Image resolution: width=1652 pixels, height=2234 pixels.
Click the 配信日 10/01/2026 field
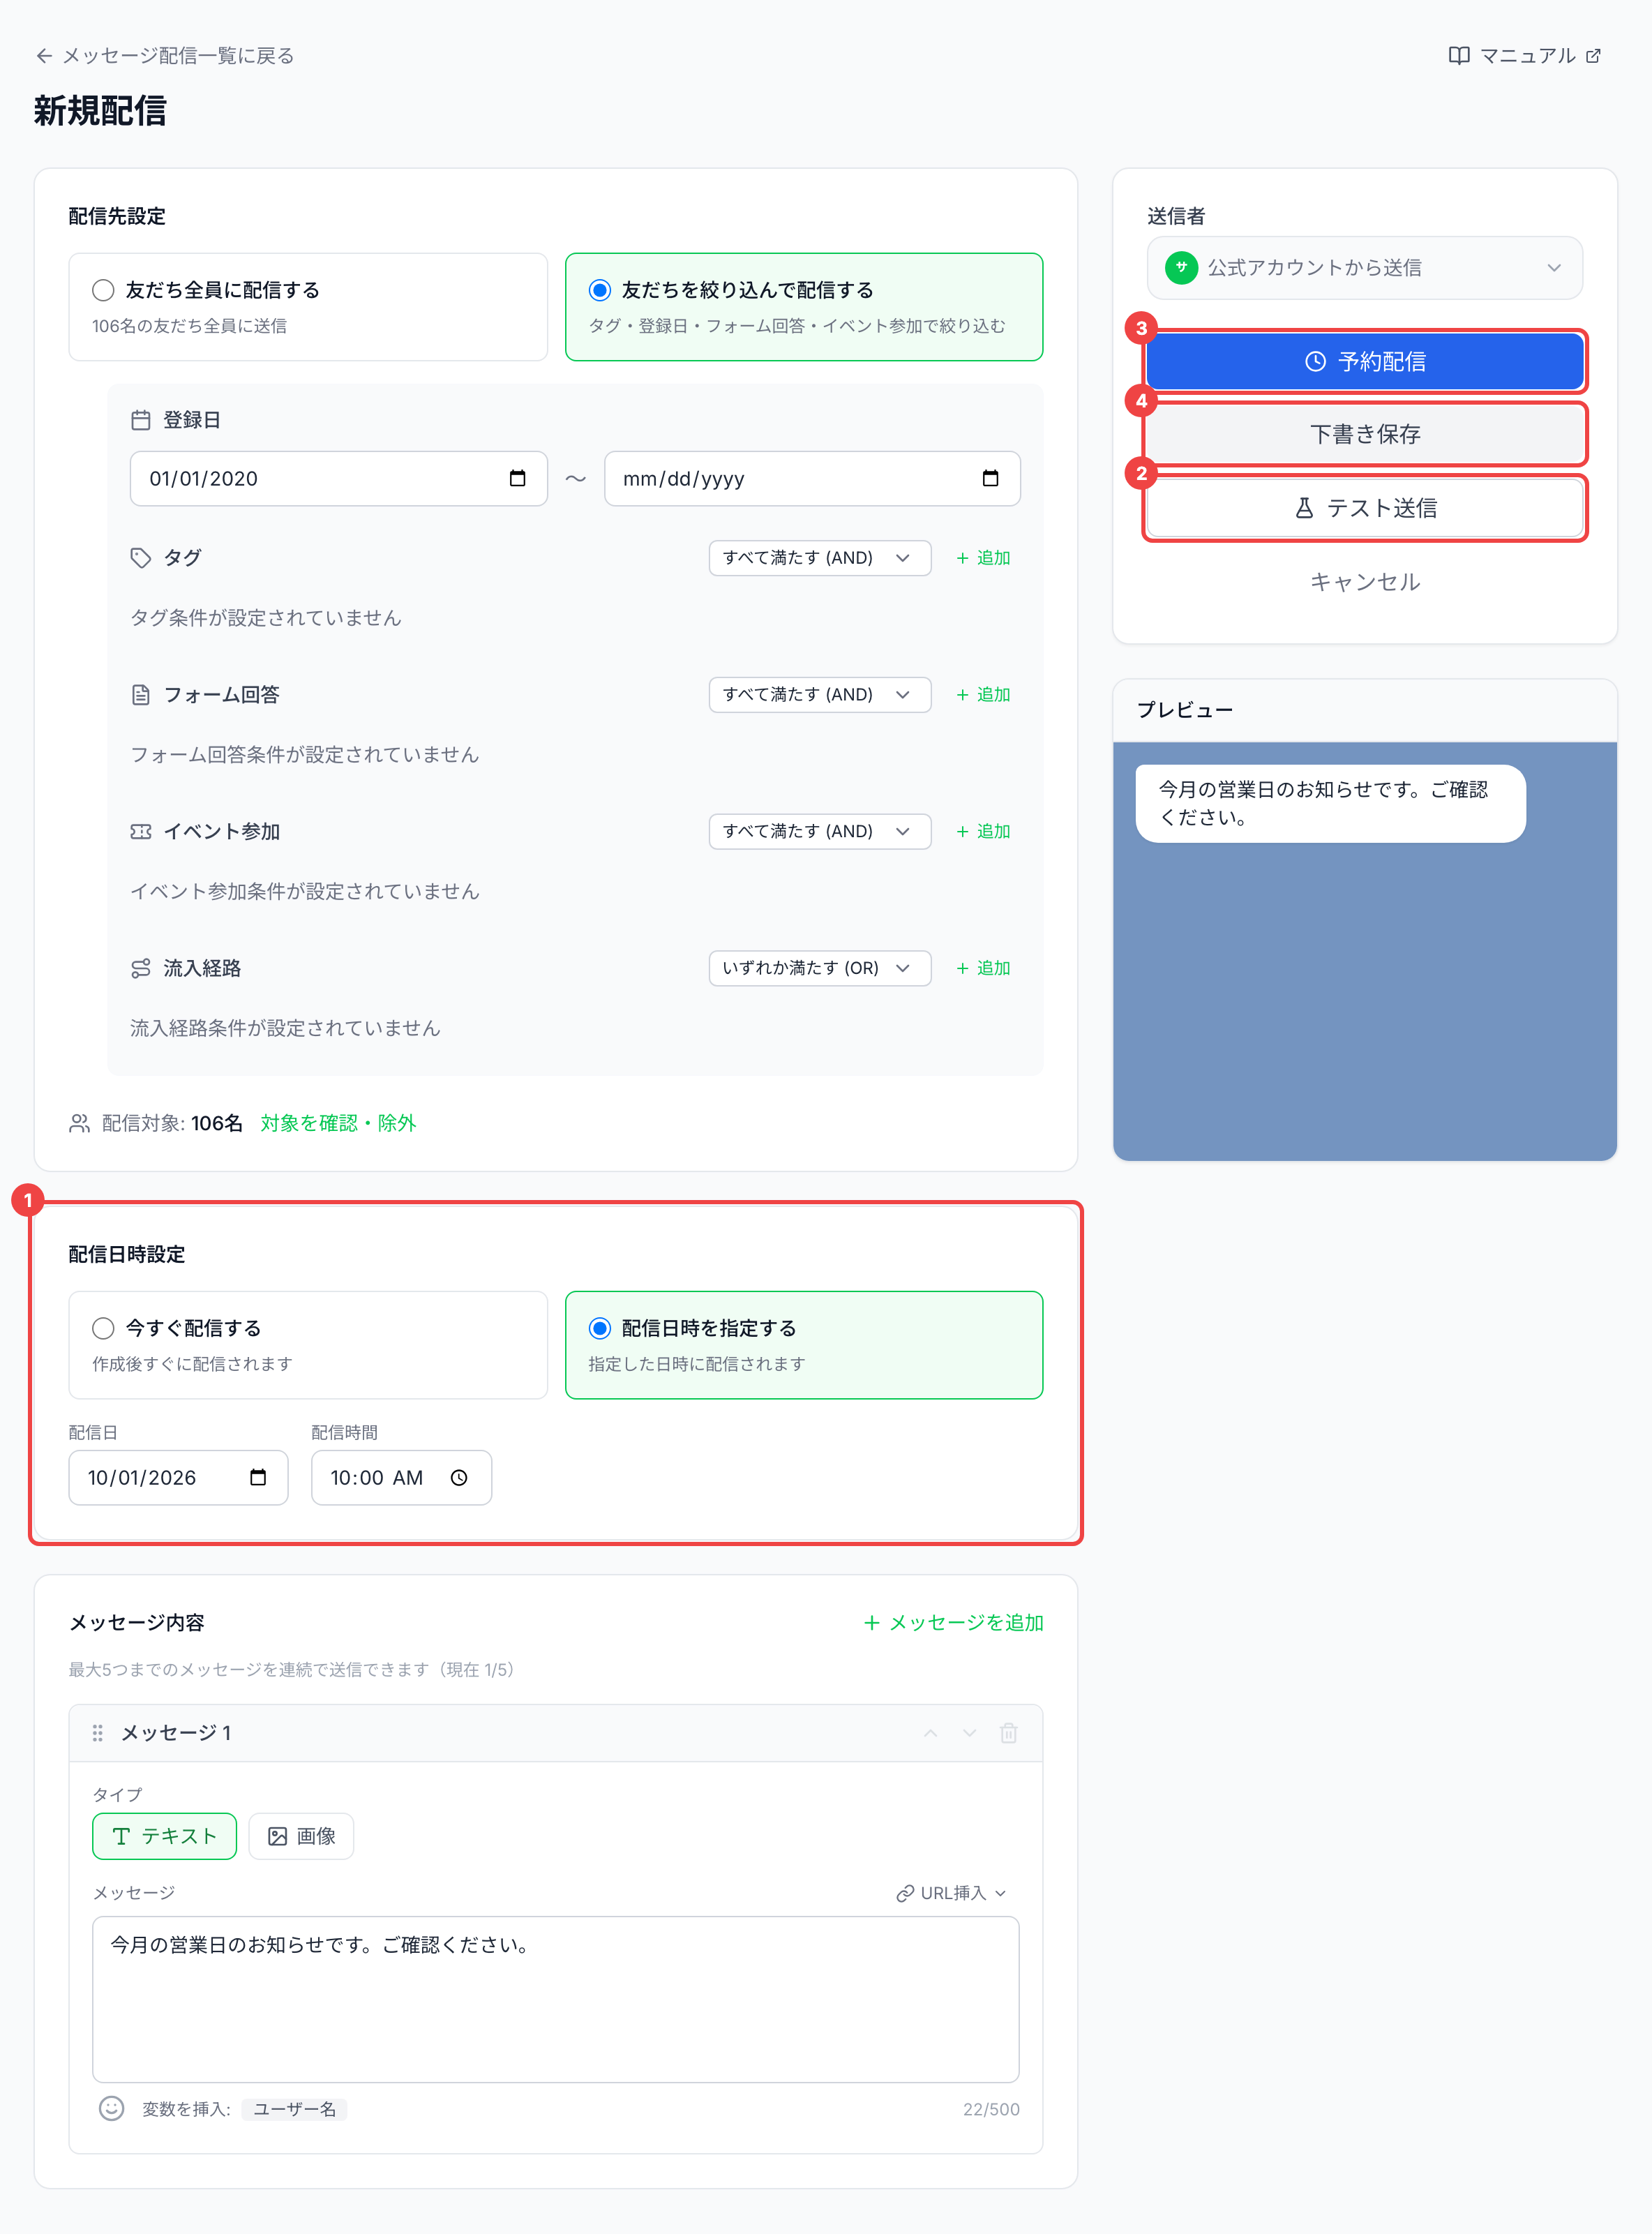178,1477
